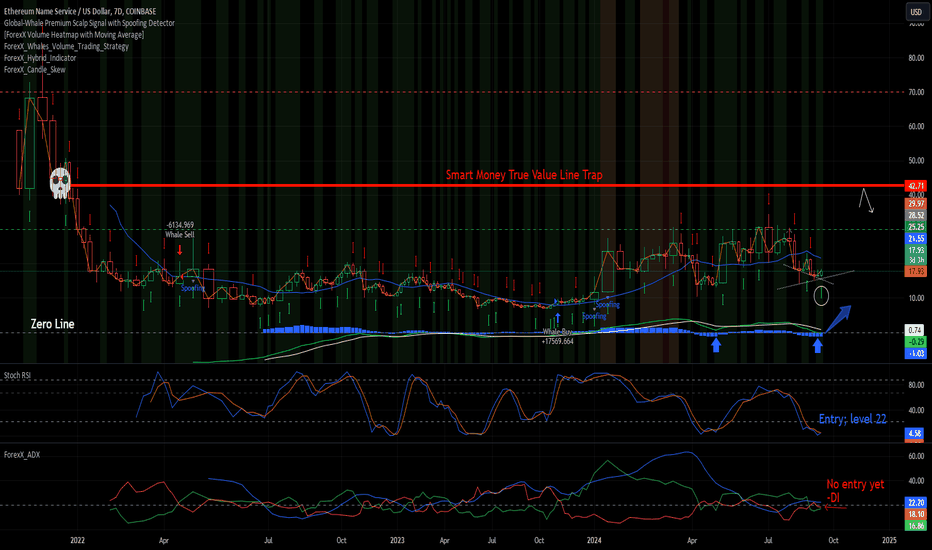Click the Global-Whale Premium Scalp Signal indicator label
Viewport: 932px width, 550px height.
89,23
